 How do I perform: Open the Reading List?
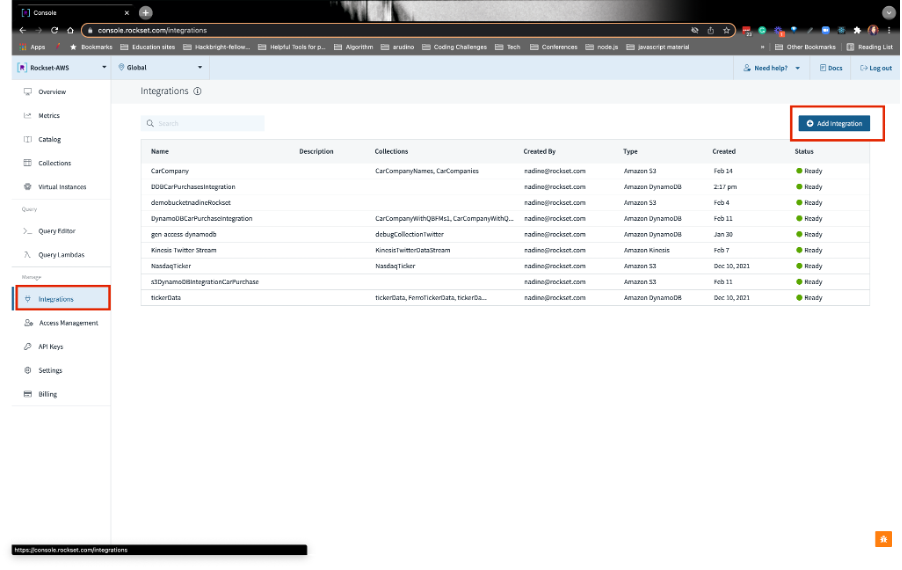click(870, 47)
